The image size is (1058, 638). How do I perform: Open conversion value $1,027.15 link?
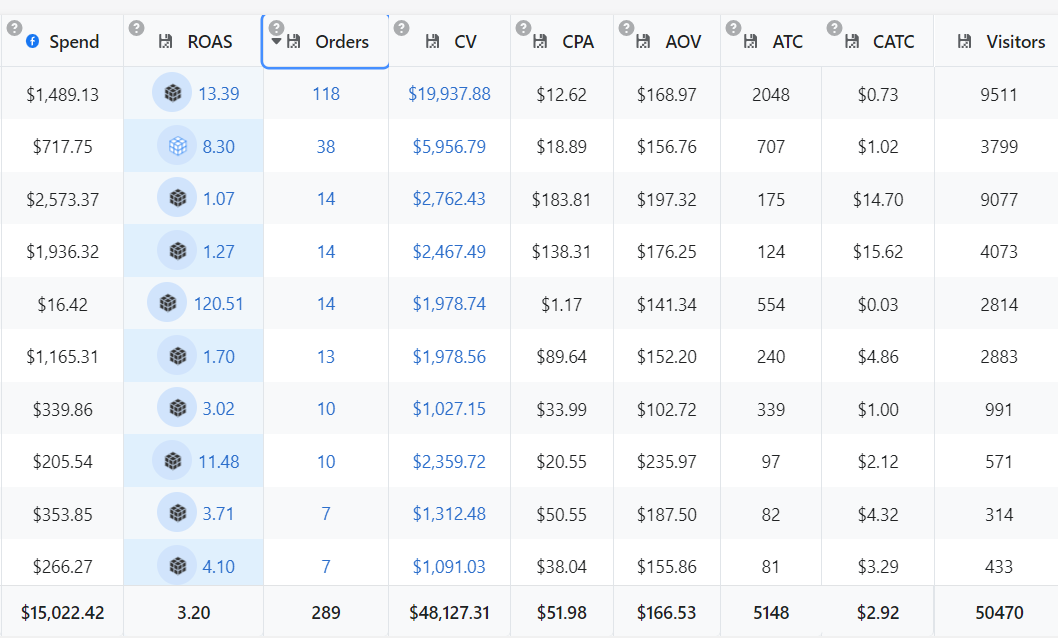(x=449, y=409)
